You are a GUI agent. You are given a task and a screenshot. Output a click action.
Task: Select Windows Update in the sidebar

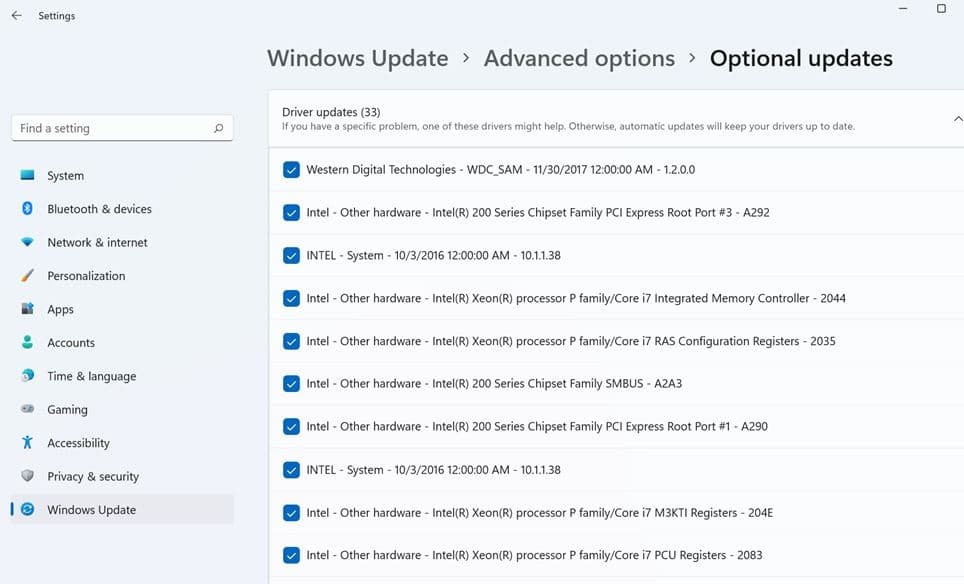click(91, 510)
